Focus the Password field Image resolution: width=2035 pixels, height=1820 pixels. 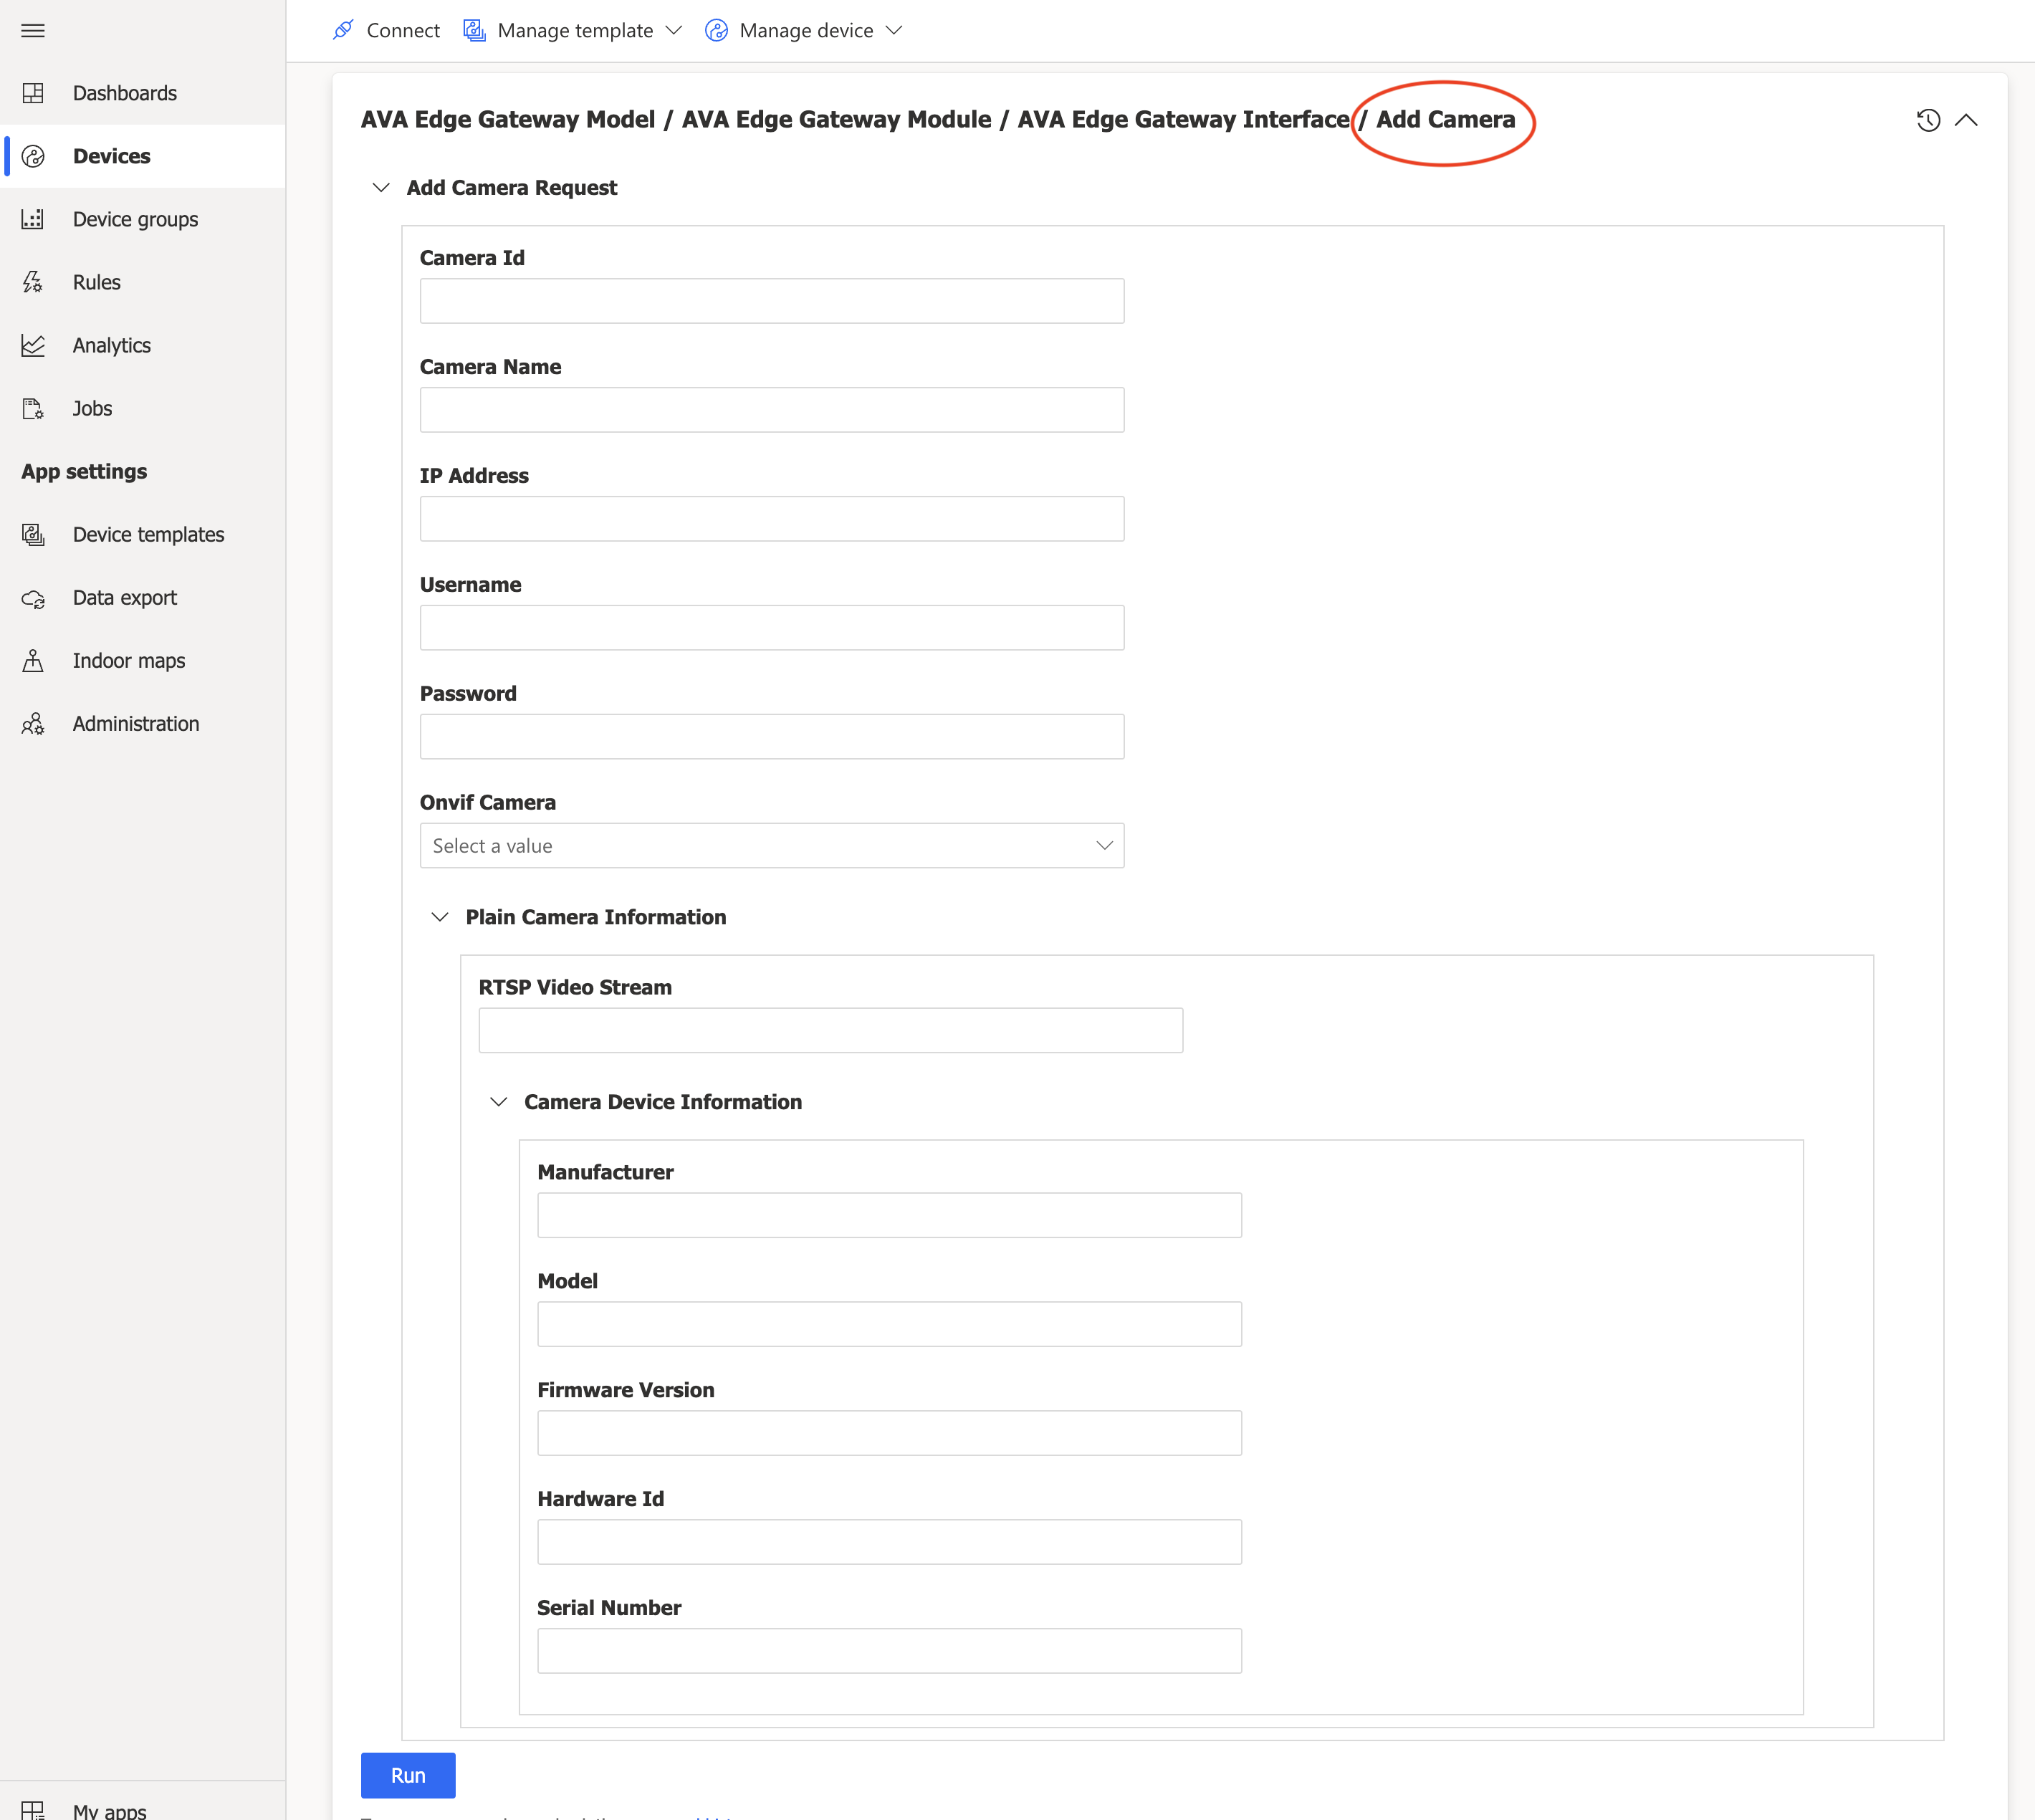(x=772, y=737)
